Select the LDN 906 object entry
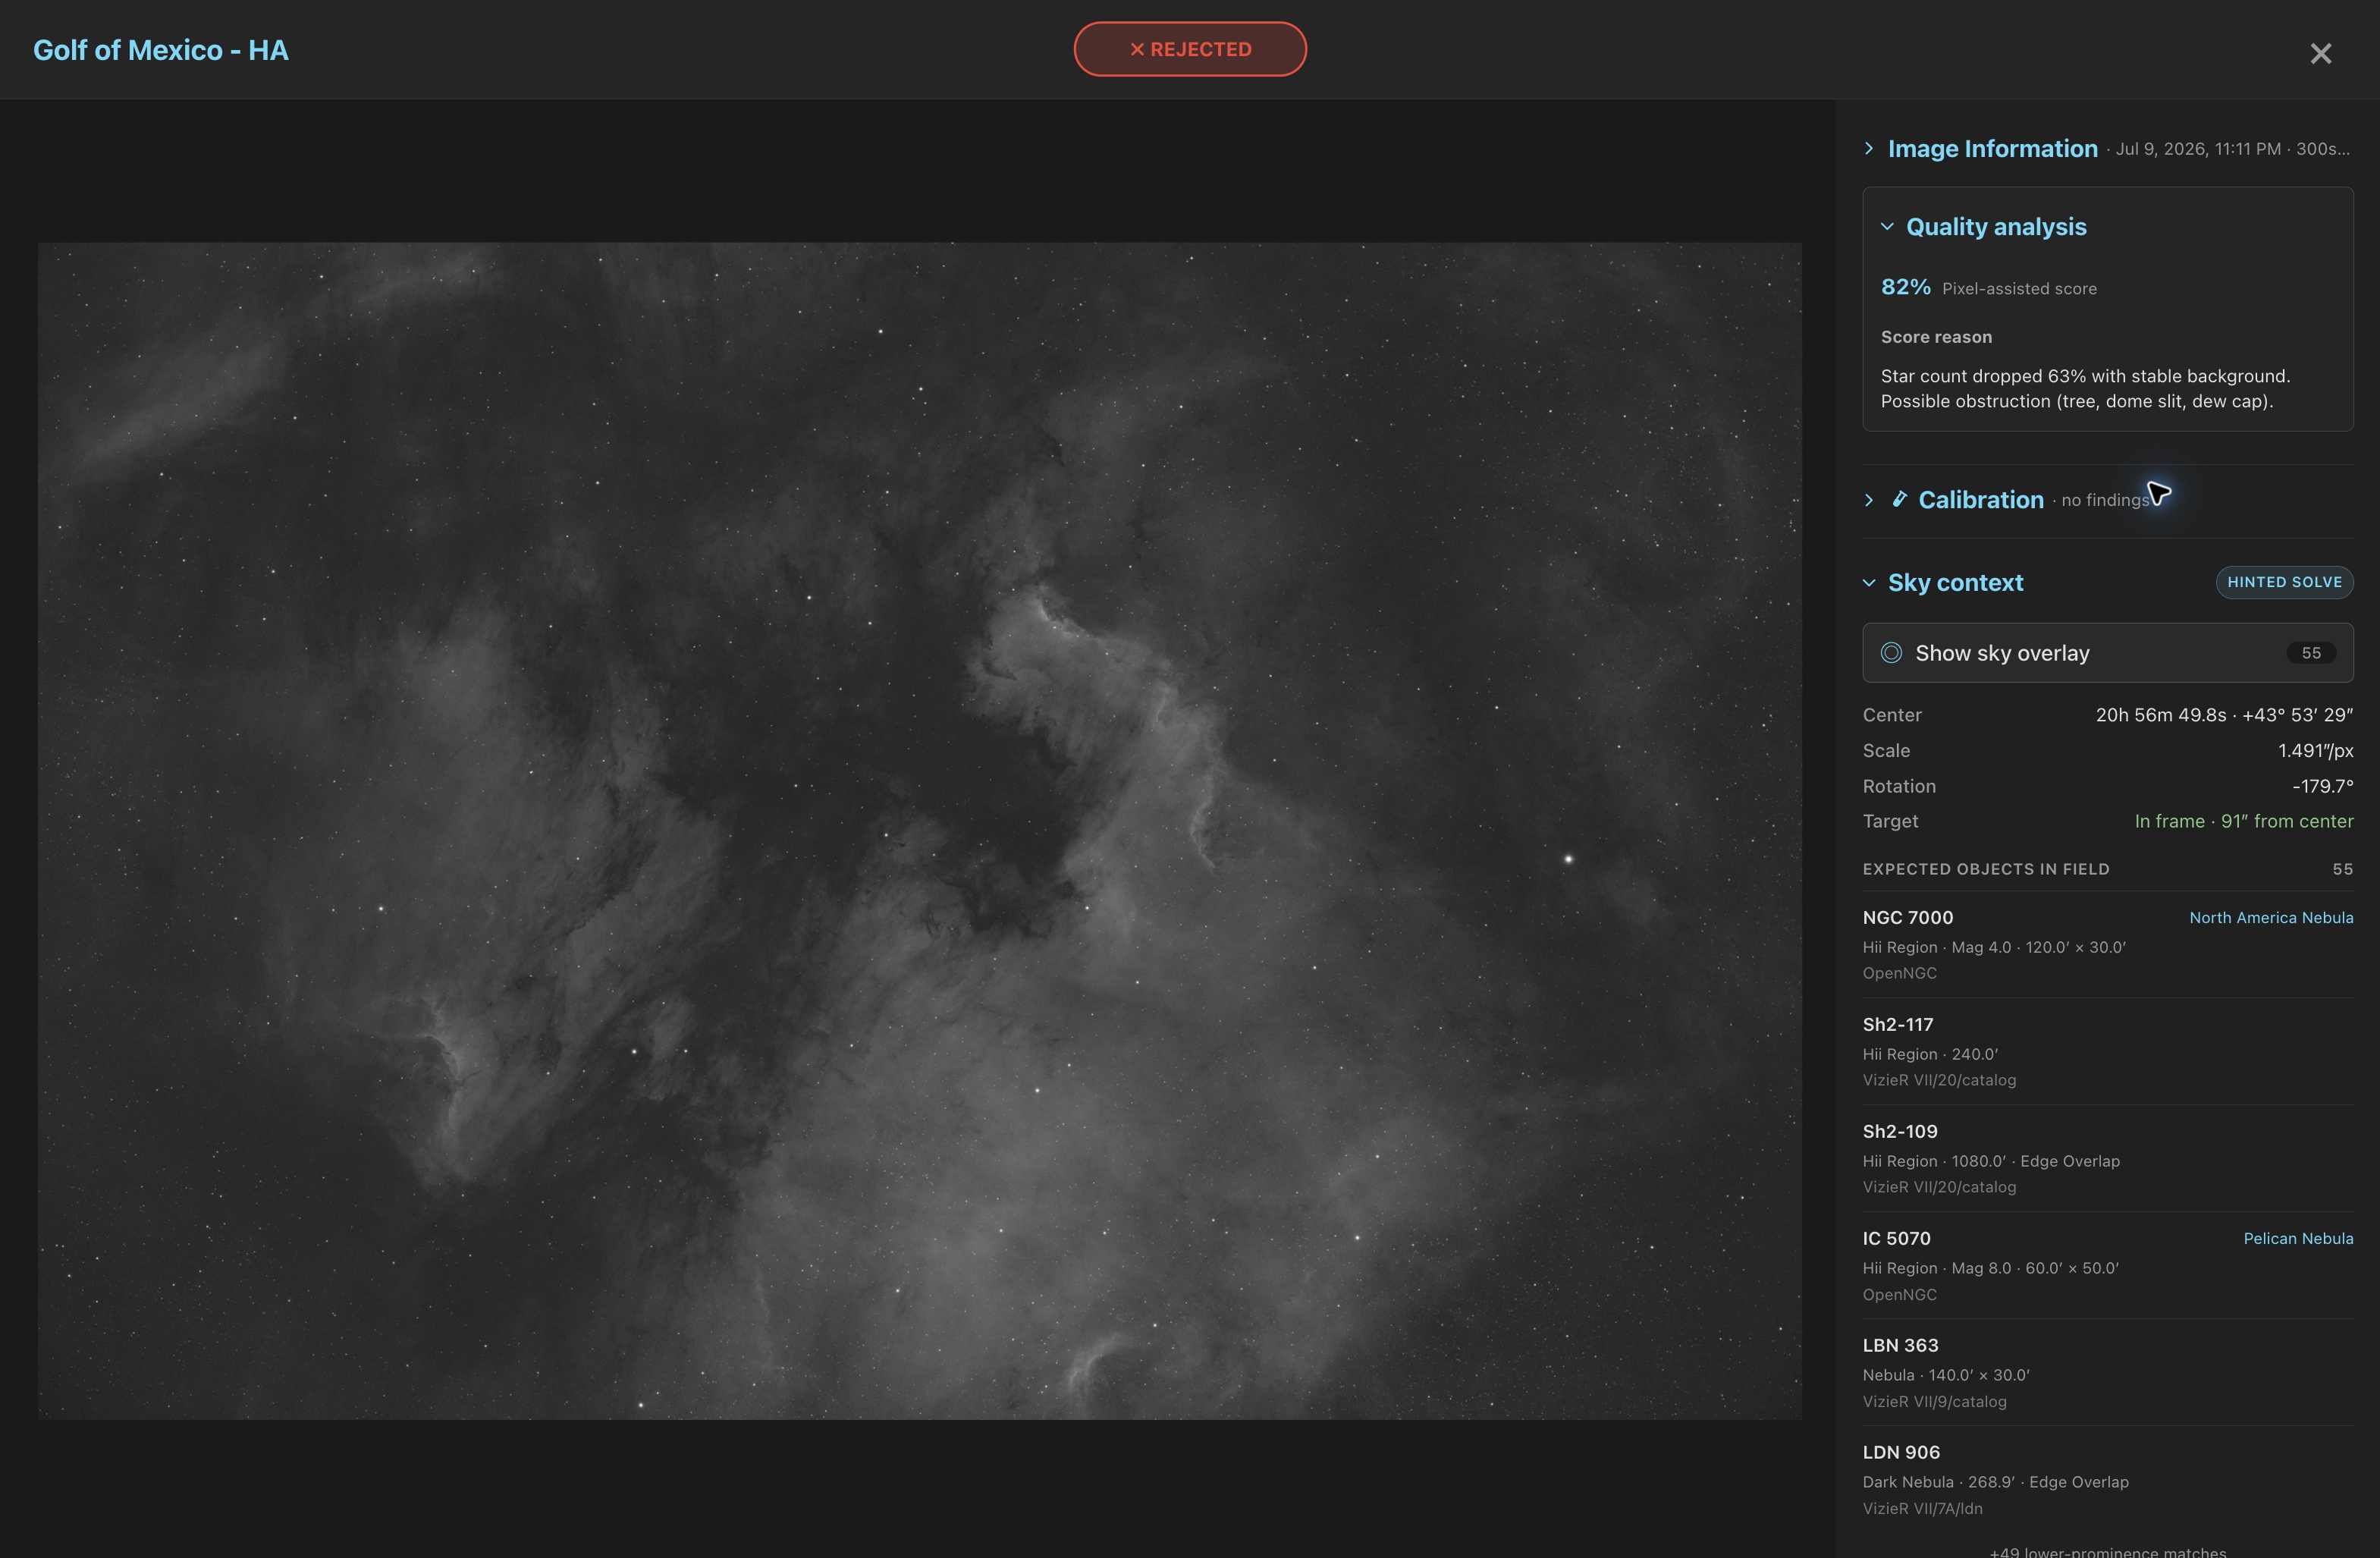The image size is (2380, 1558). tap(2108, 1479)
